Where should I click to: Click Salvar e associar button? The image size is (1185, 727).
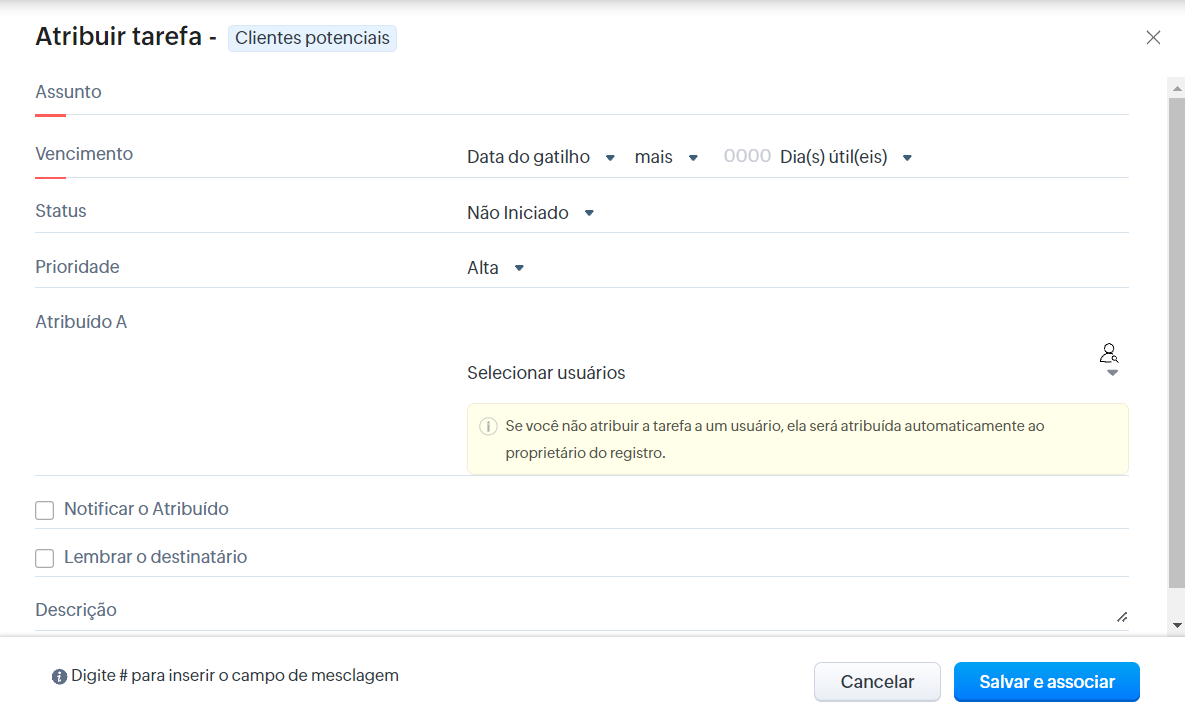point(1047,682)
